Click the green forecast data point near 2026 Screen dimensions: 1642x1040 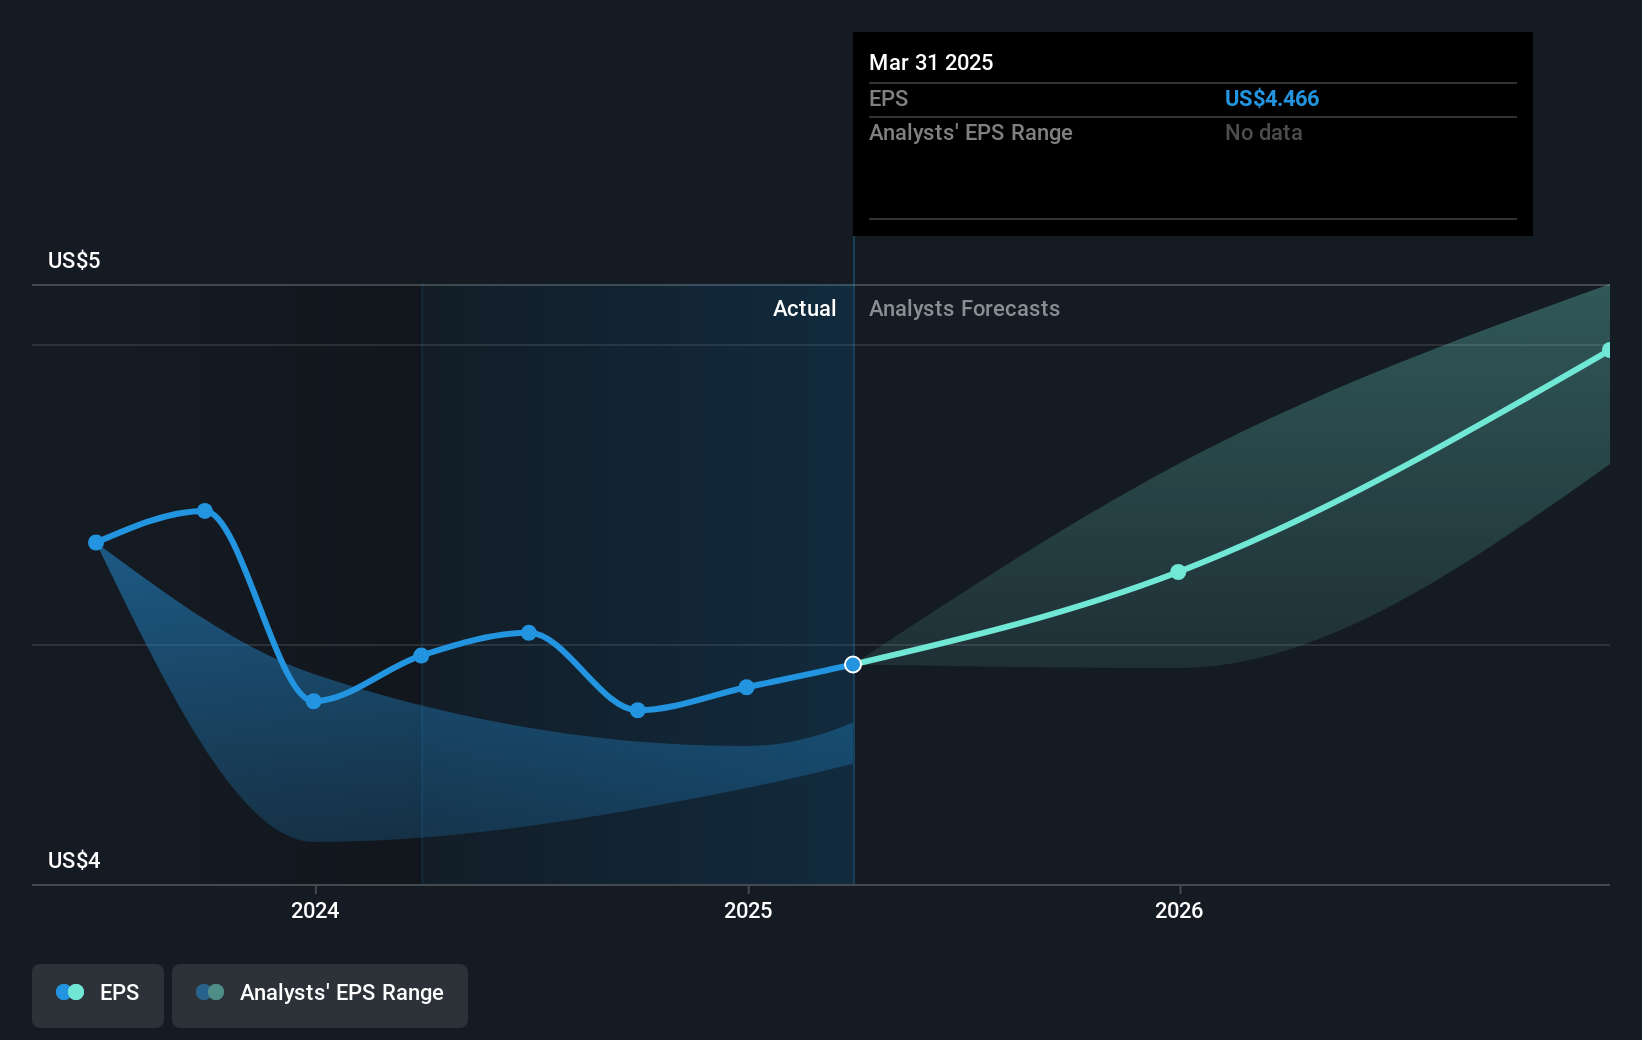(1178, 572)
